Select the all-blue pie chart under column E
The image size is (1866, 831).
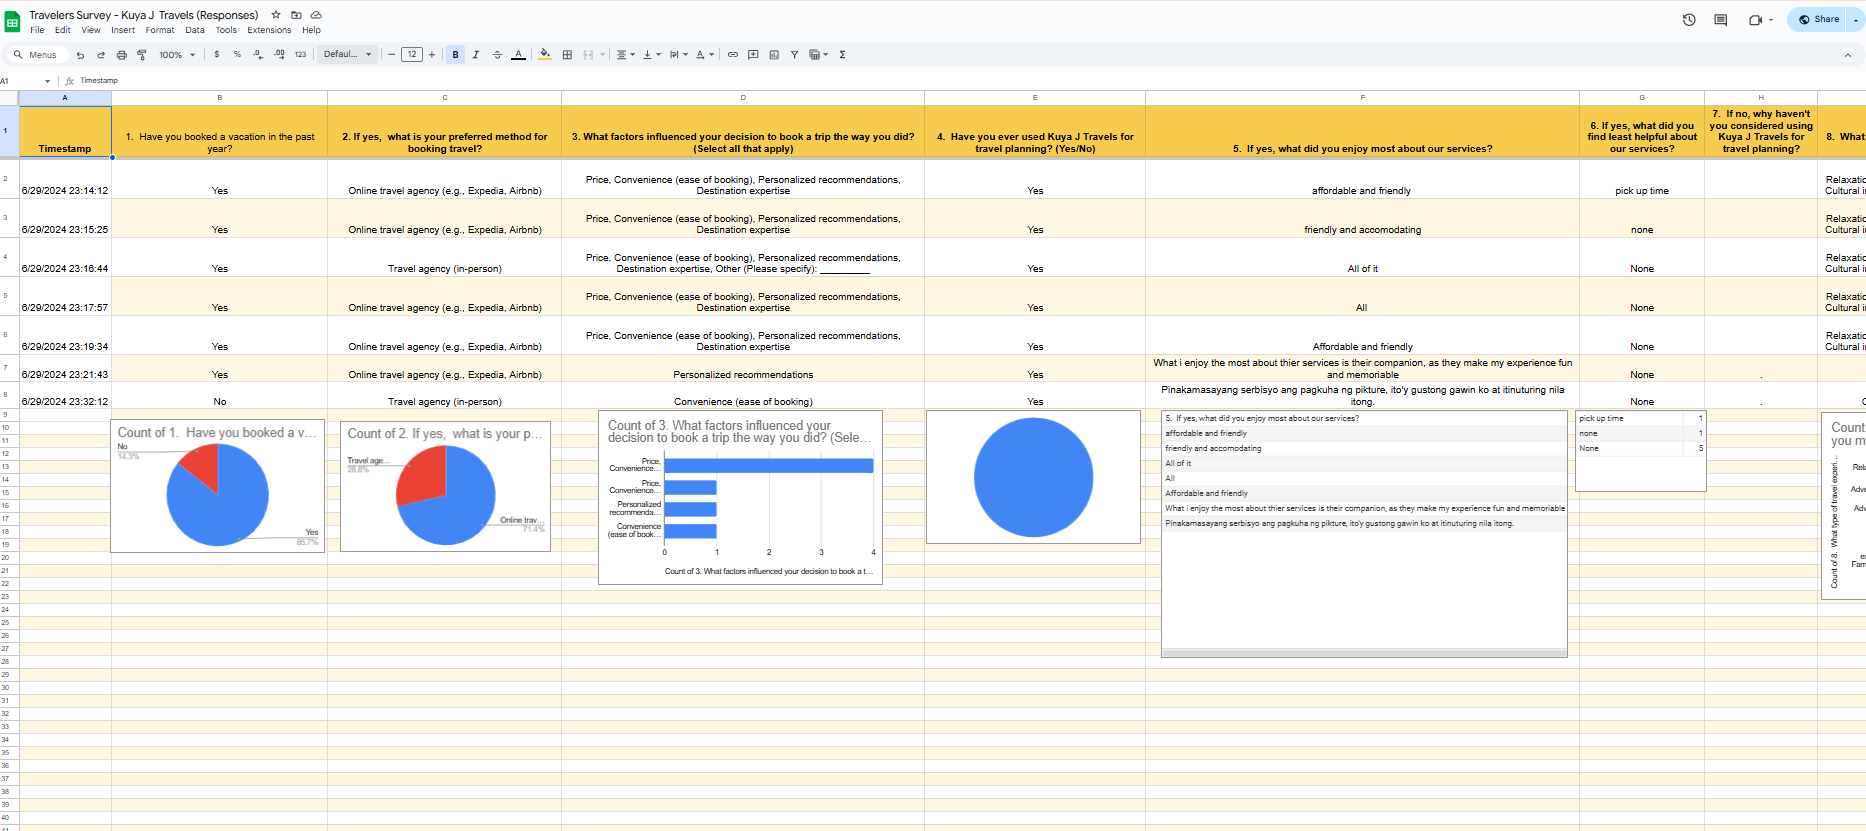coord(1033,477)
